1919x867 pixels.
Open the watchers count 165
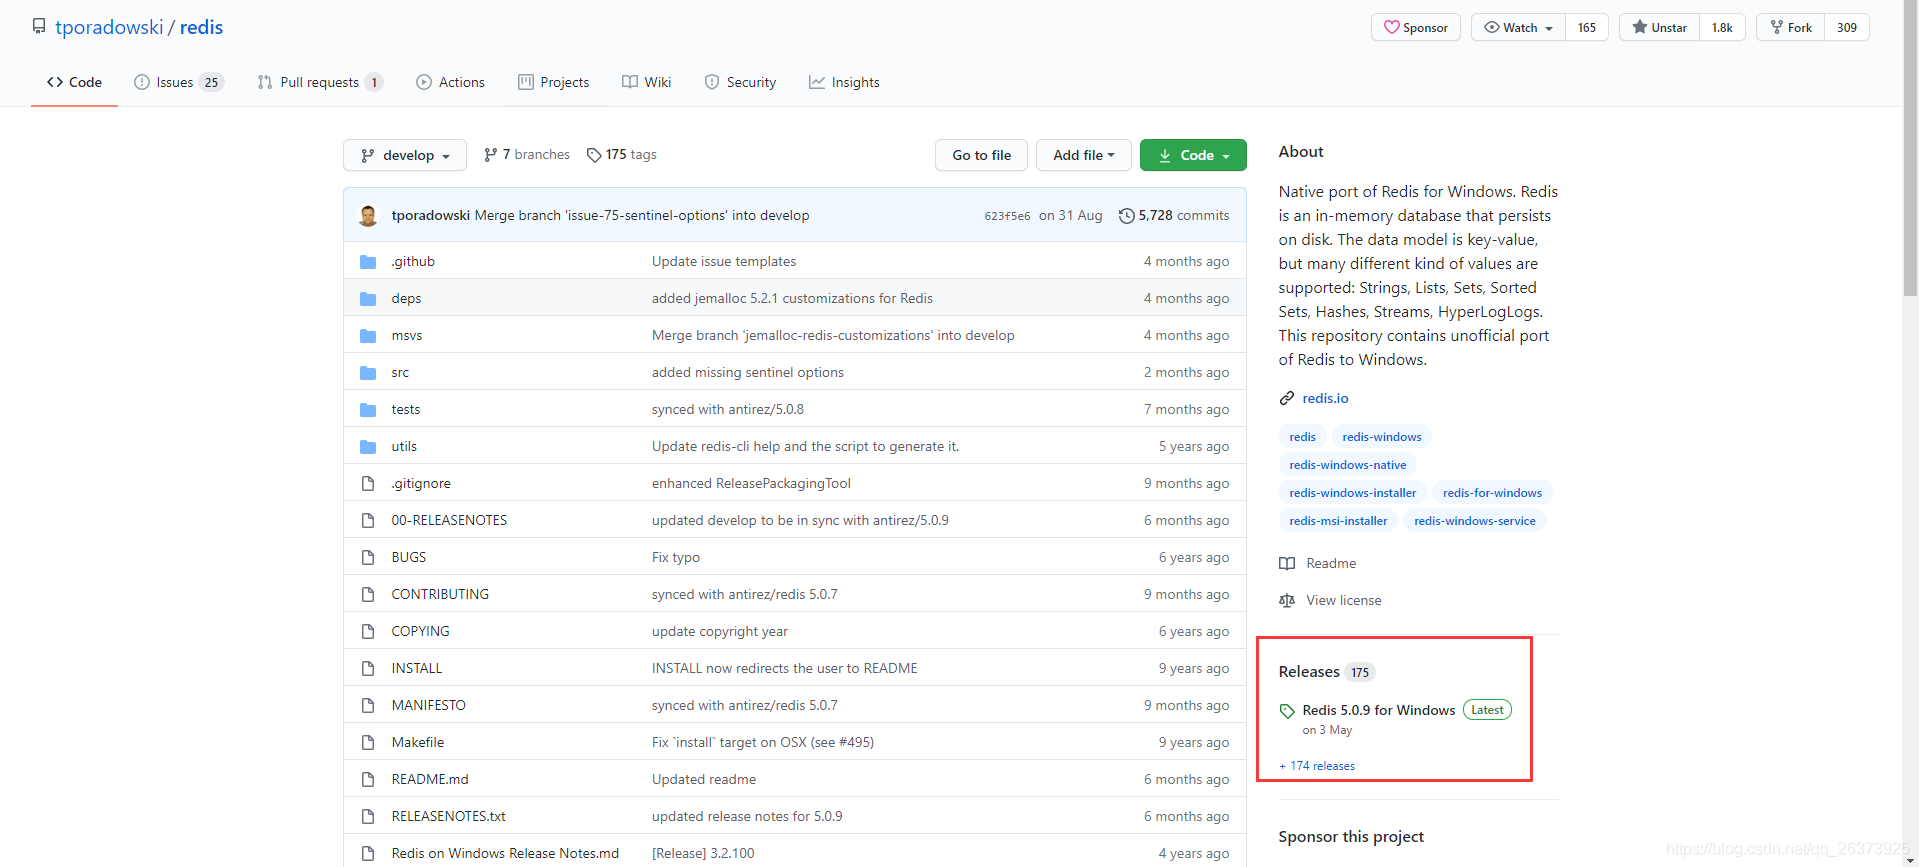click(x=1587, y=28)
